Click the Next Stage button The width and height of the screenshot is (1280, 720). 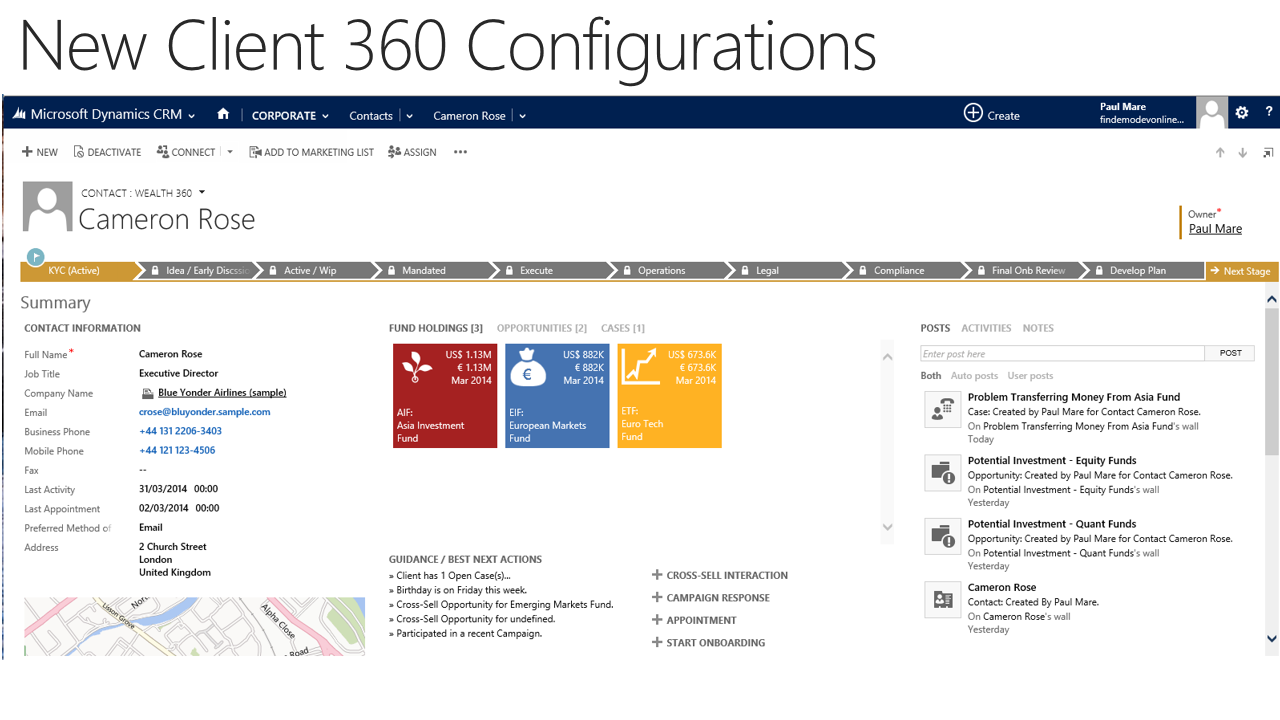[x=1241, y=271]
